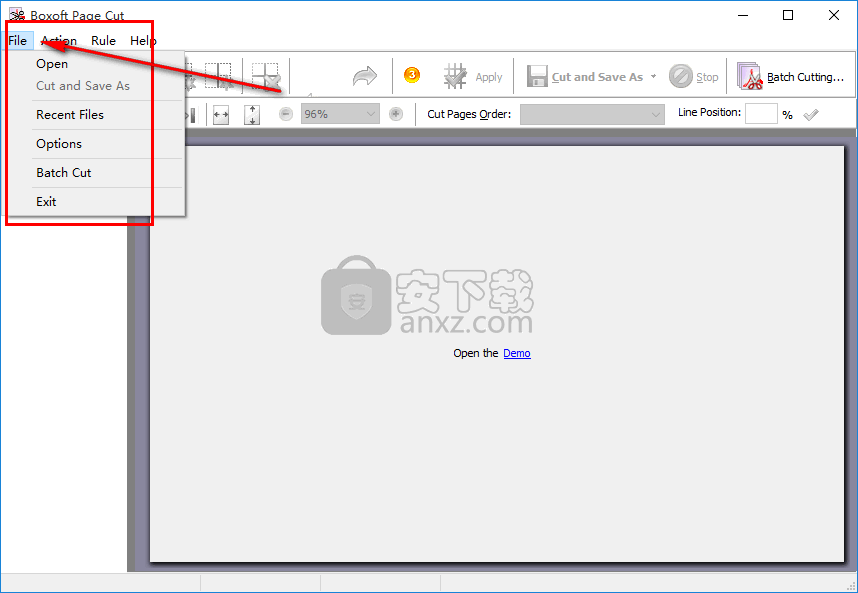The width and height of the screenshot is (858, 593).
Task: Open the File menu
Action: (18, 40)
